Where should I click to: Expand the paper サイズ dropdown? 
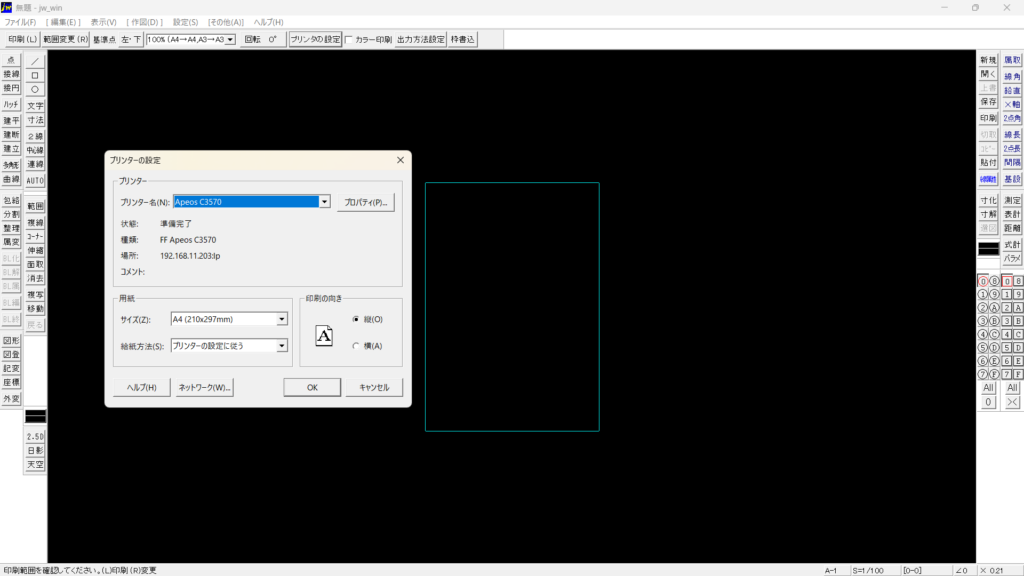(281, 319)
